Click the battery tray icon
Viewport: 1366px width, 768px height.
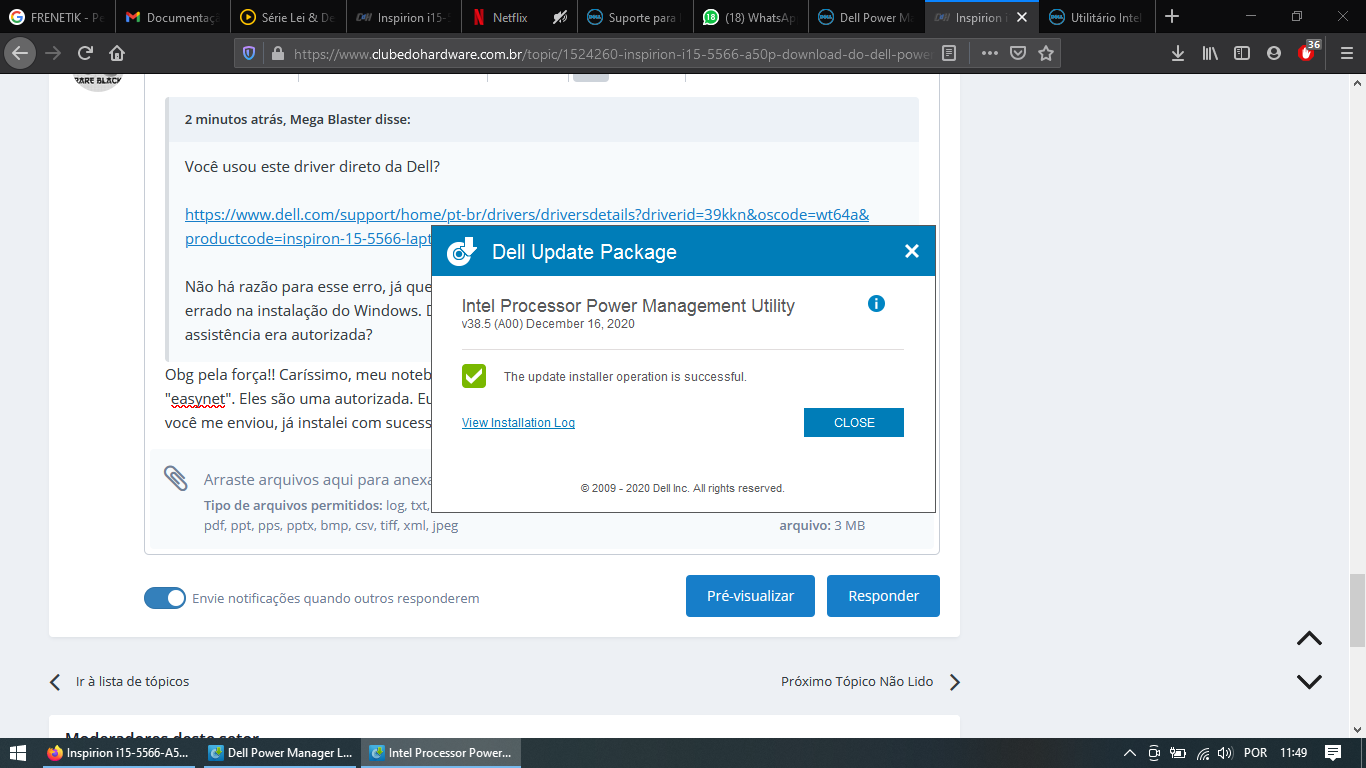(1178, 753)
